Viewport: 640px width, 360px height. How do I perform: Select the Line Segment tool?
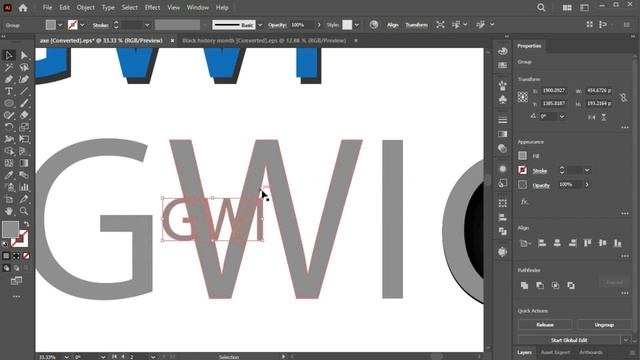click(x=24, y=91)
